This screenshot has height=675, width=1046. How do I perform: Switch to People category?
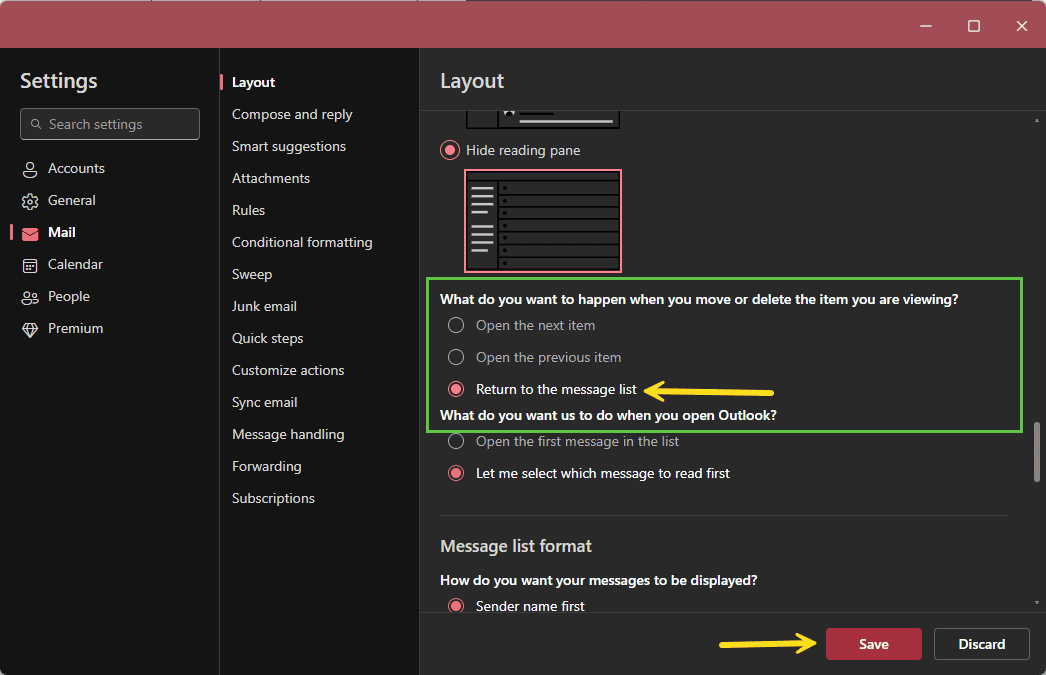click(x=69, y=296)
